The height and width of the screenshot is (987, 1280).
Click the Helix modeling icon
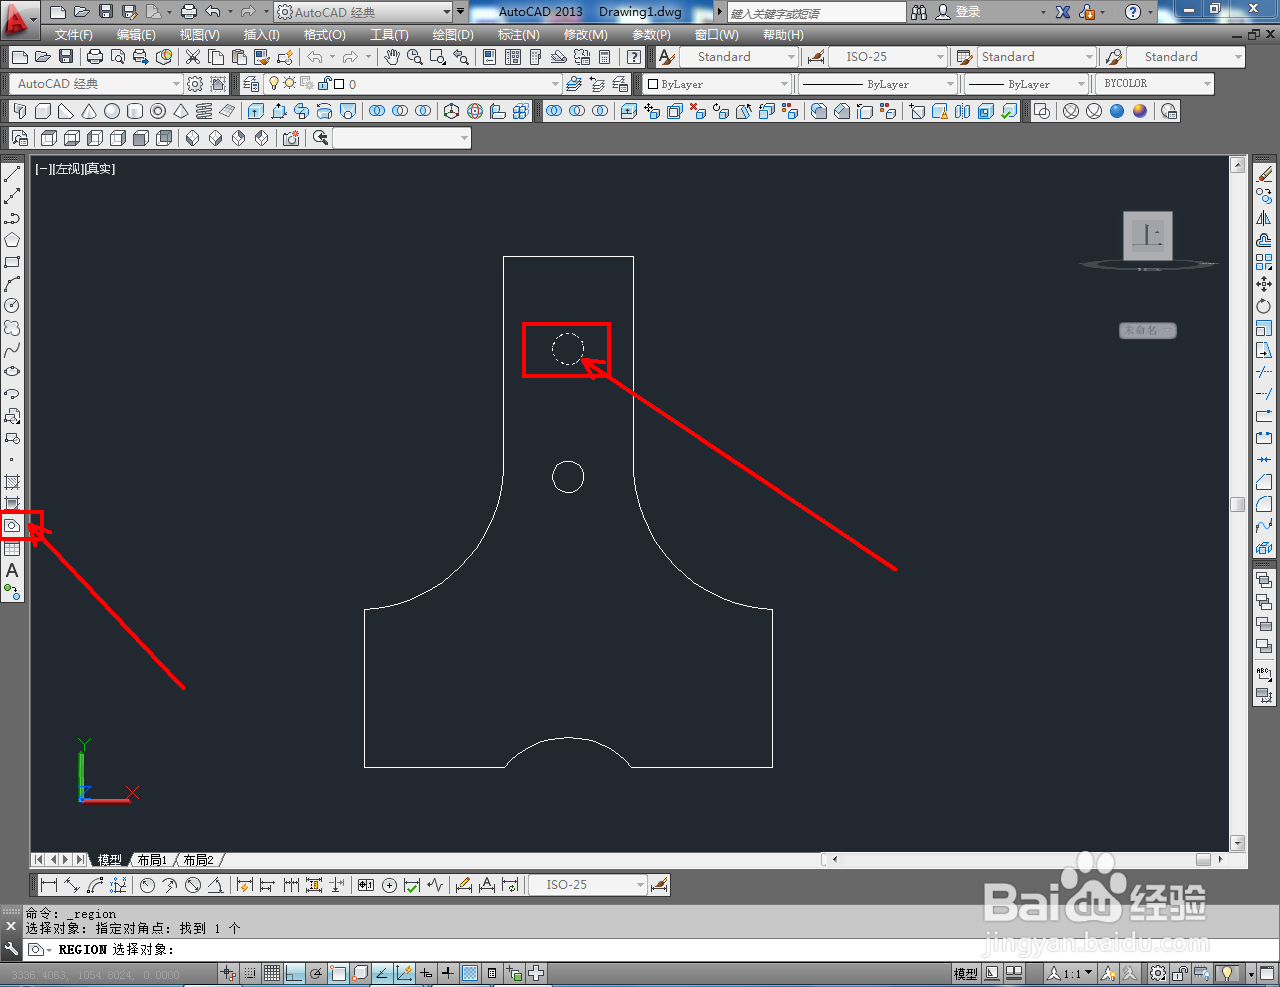204,111
